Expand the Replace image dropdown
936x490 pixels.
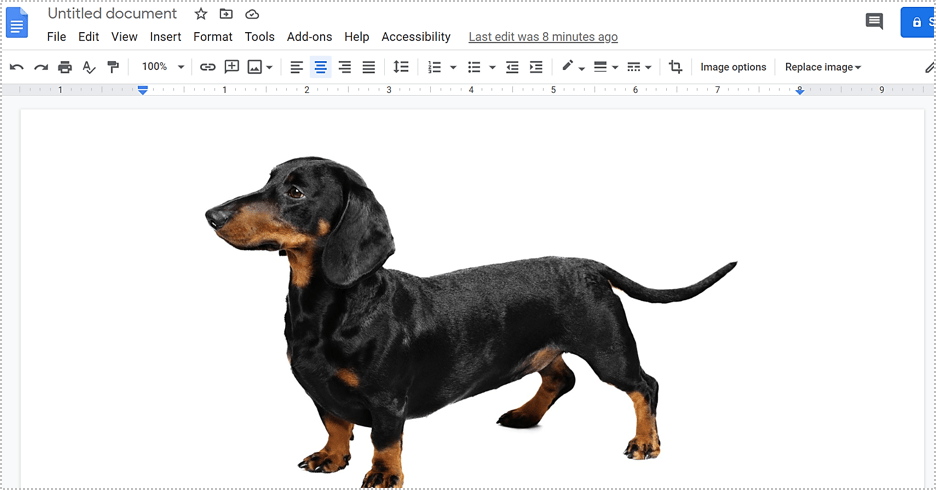pos(823,67)
